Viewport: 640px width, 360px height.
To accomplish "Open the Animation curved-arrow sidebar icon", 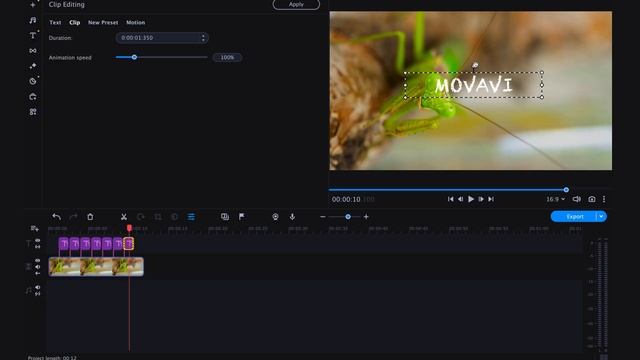I will coord(33,97).
